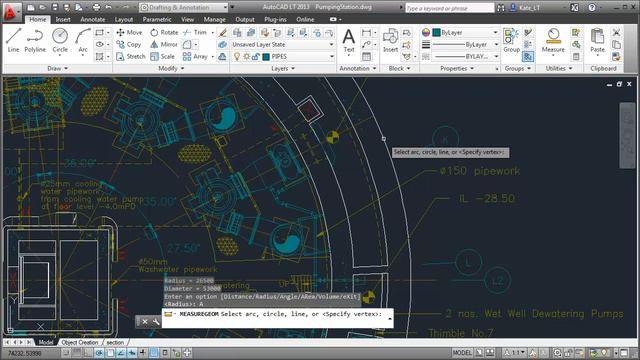640x360 pixels.
Task: Click the Array tool
Action: pyautogui.click(x=196, y=56)
